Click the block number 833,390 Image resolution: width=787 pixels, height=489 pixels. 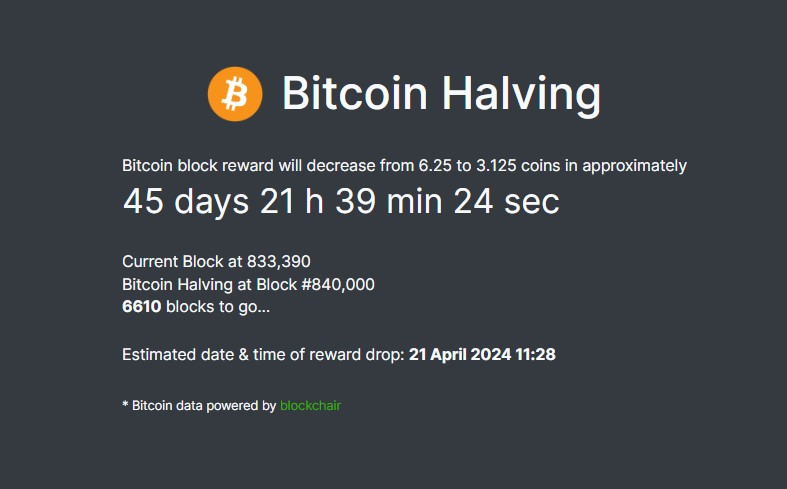tap(279, 262)
